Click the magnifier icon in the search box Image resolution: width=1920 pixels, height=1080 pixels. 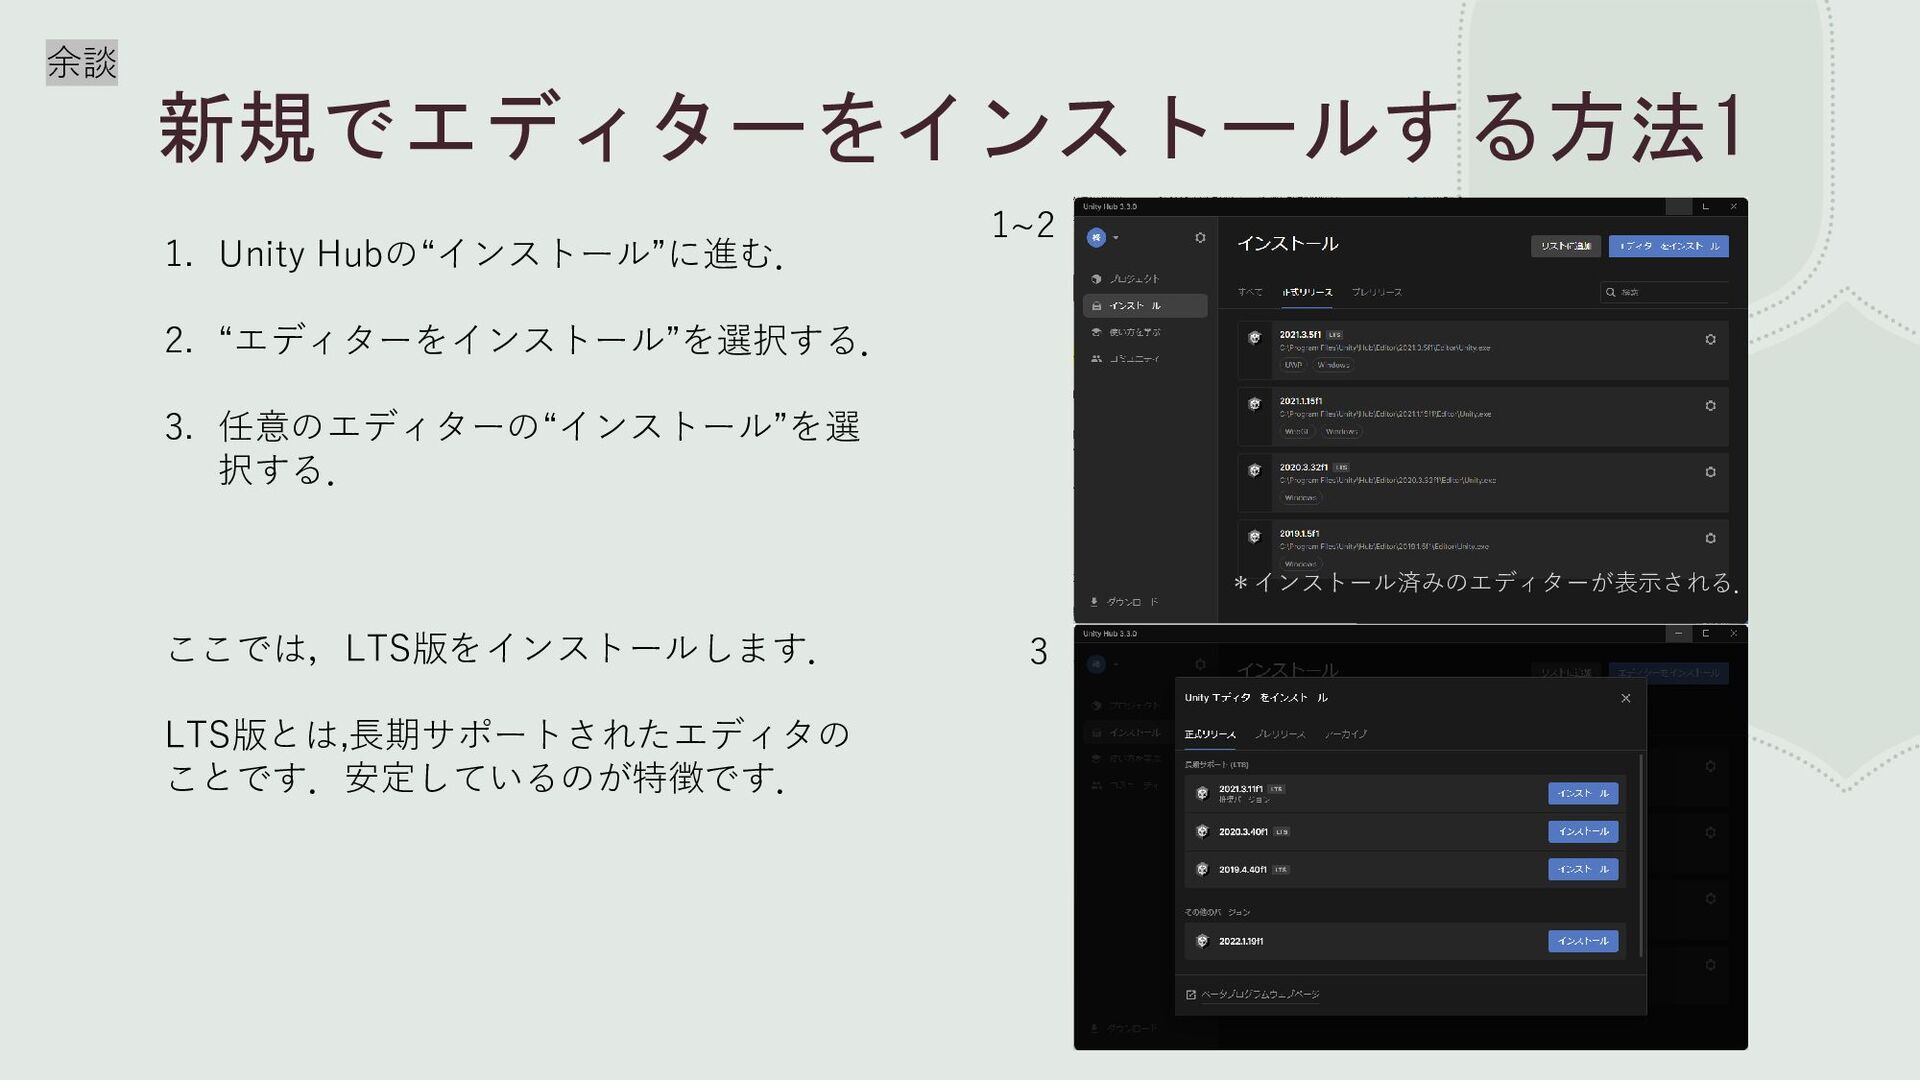tap(1611, 292)
